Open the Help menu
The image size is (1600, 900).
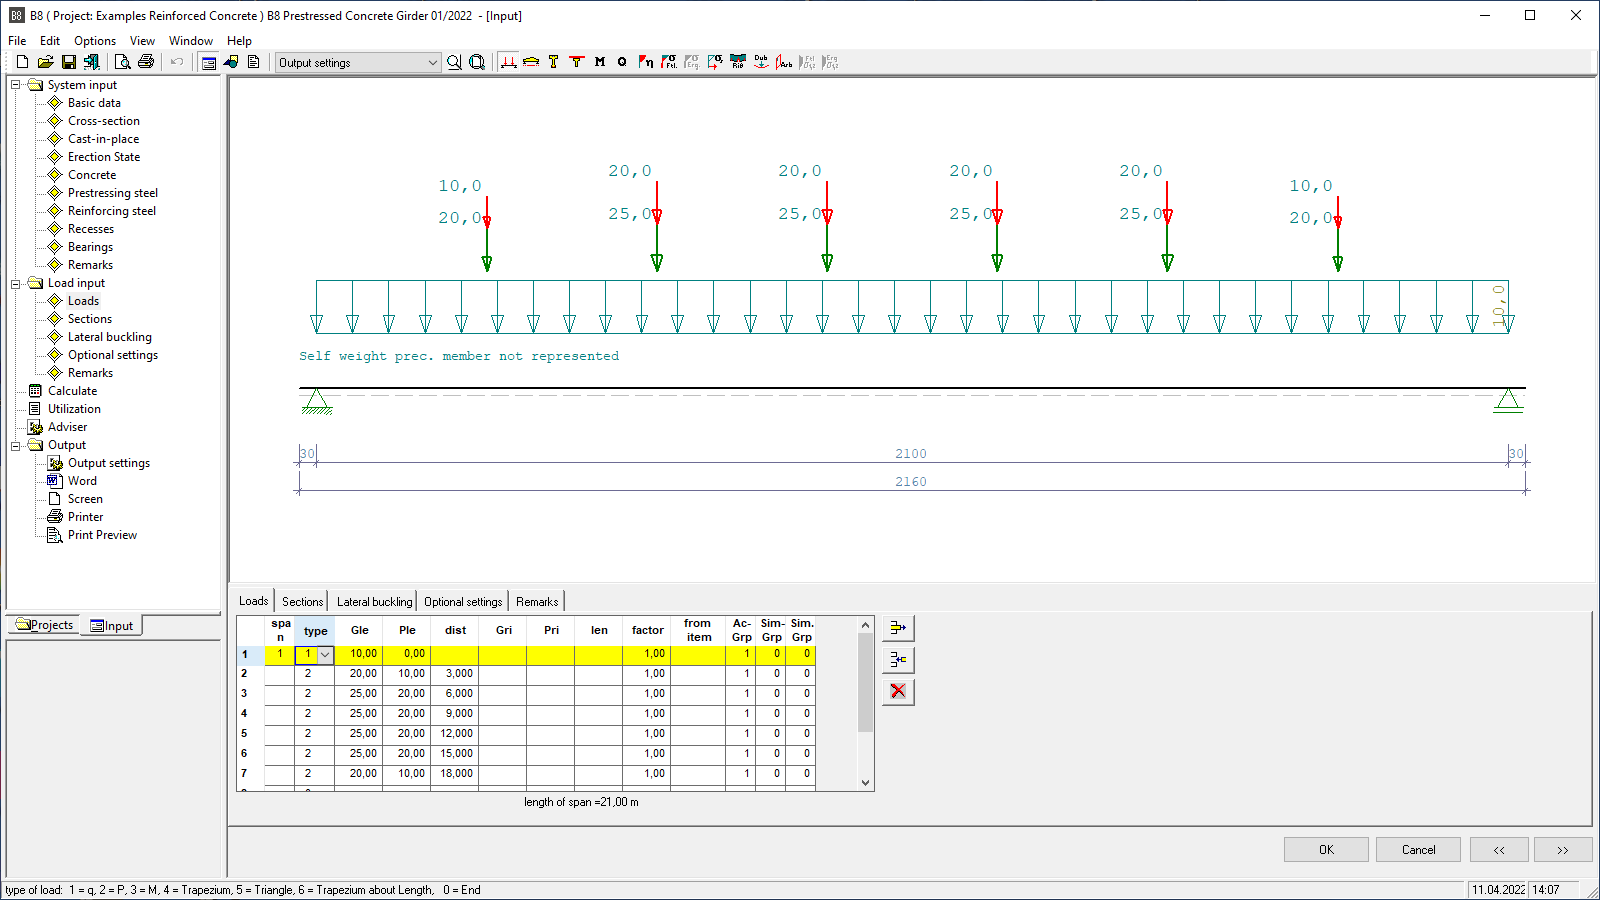pos(239,41)
